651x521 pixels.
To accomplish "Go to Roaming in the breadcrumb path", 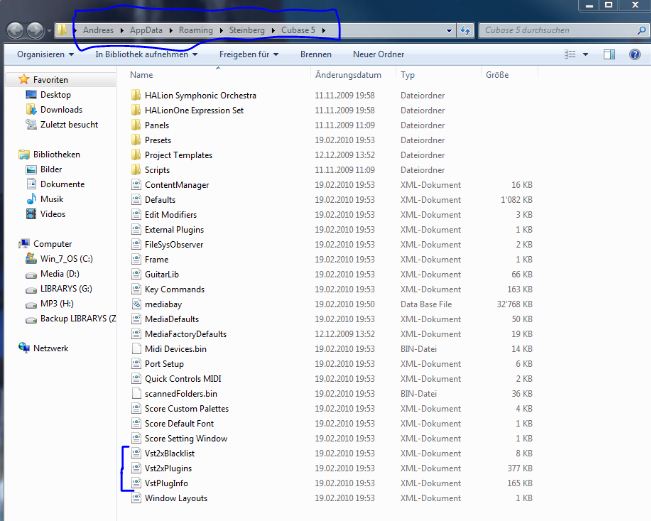I will pos(196,30).
